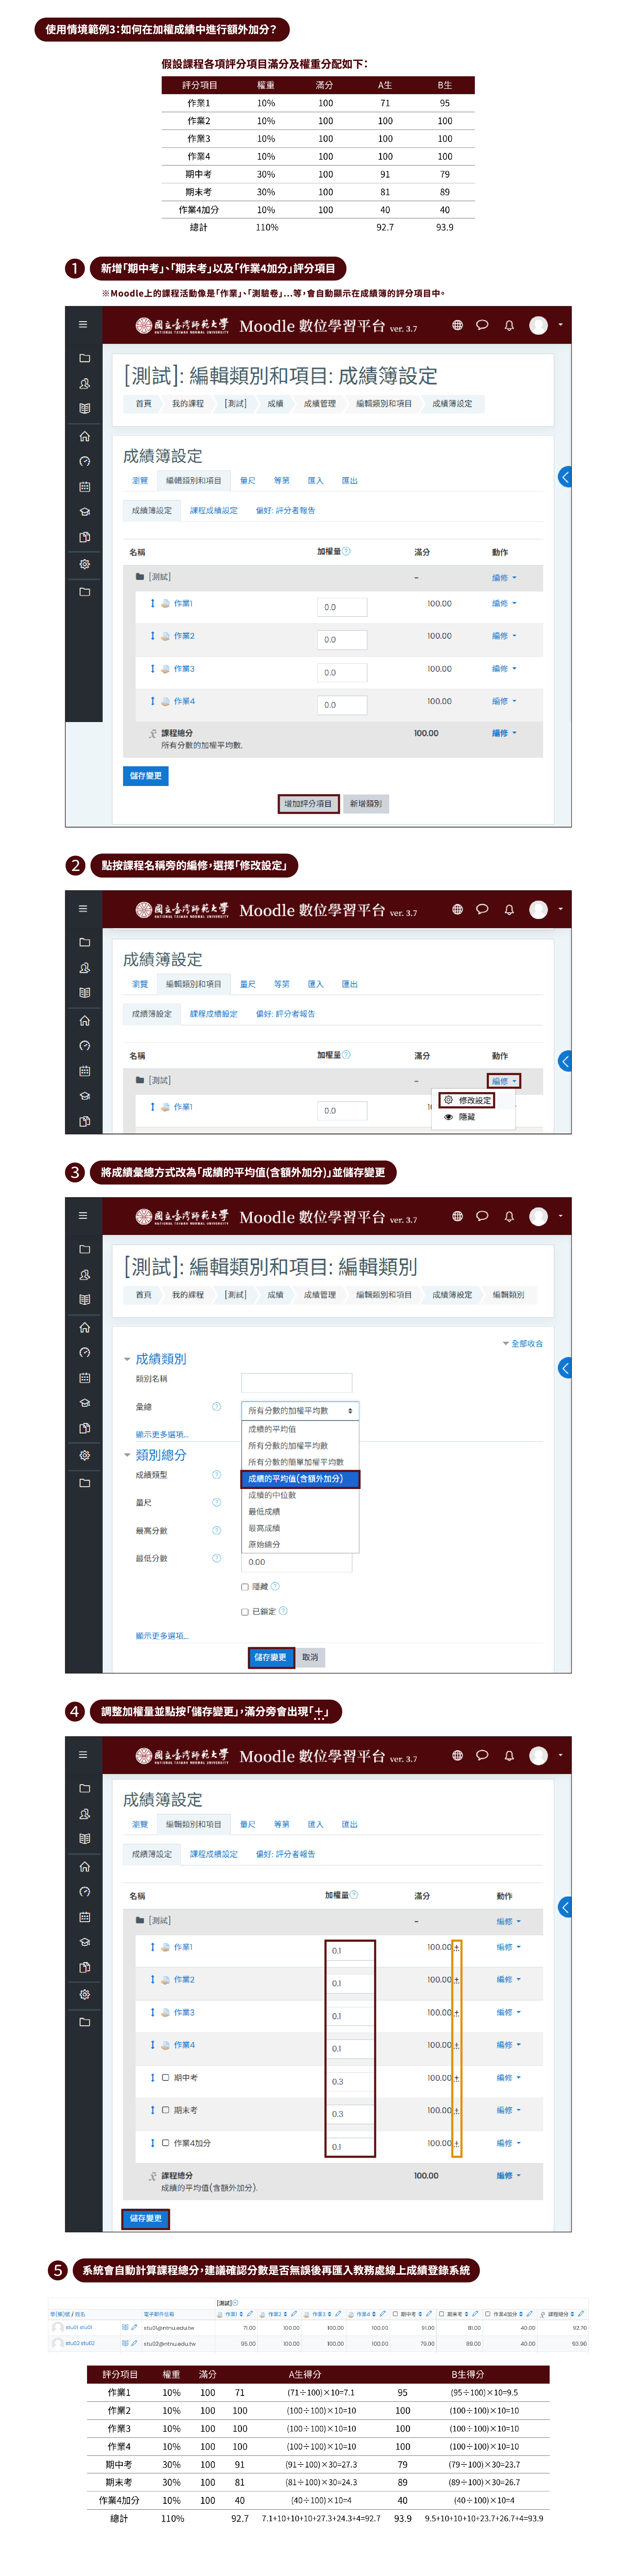Viewport: 637px width, 2576px height.
Task: Click 儲存變更 button in step 3 form
Action: click(271, 1658)
